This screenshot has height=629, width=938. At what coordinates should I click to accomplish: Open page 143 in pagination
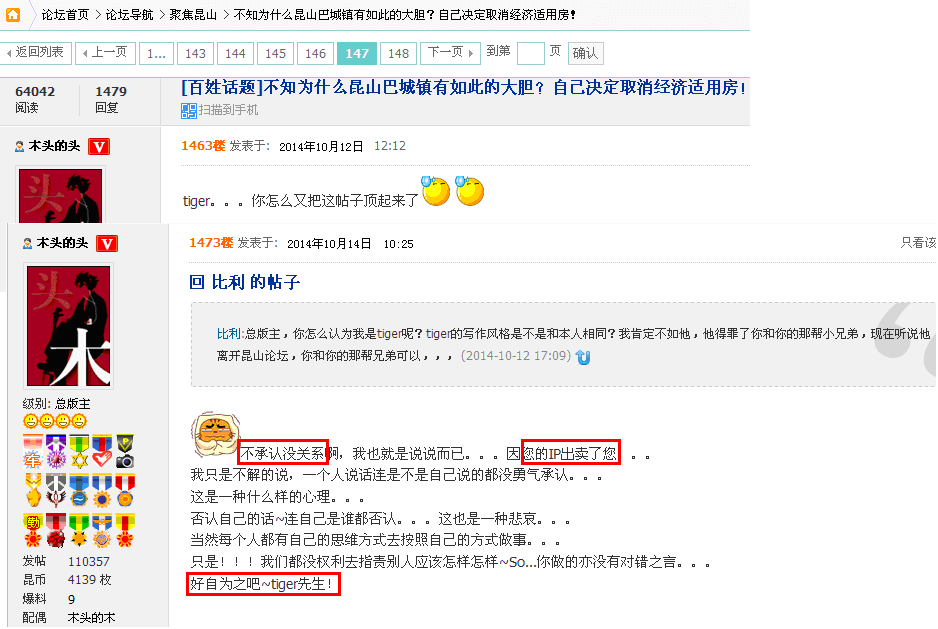195,54
